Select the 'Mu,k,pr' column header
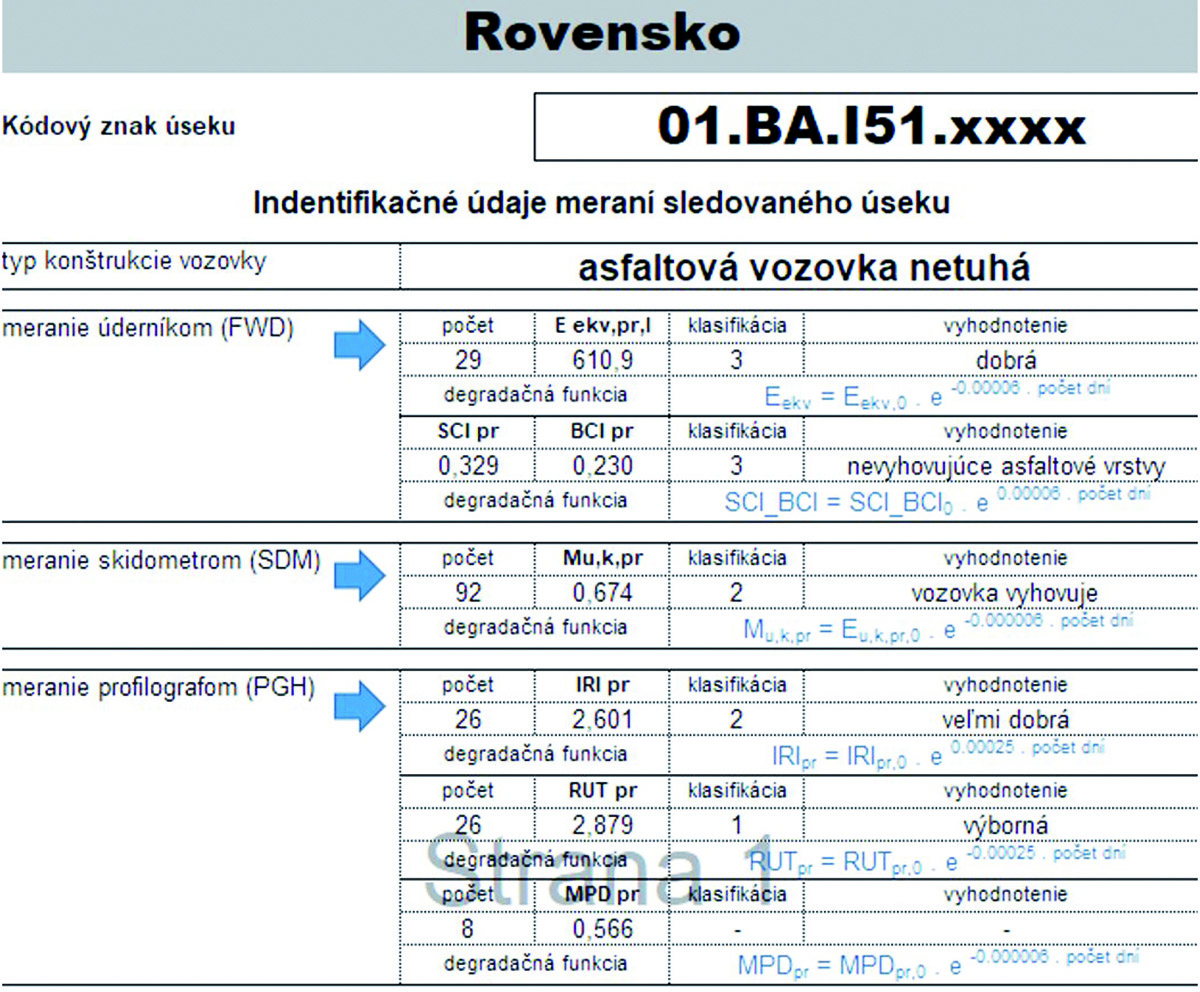This screenshot has height=992, width=1200. tap(601, 558)
